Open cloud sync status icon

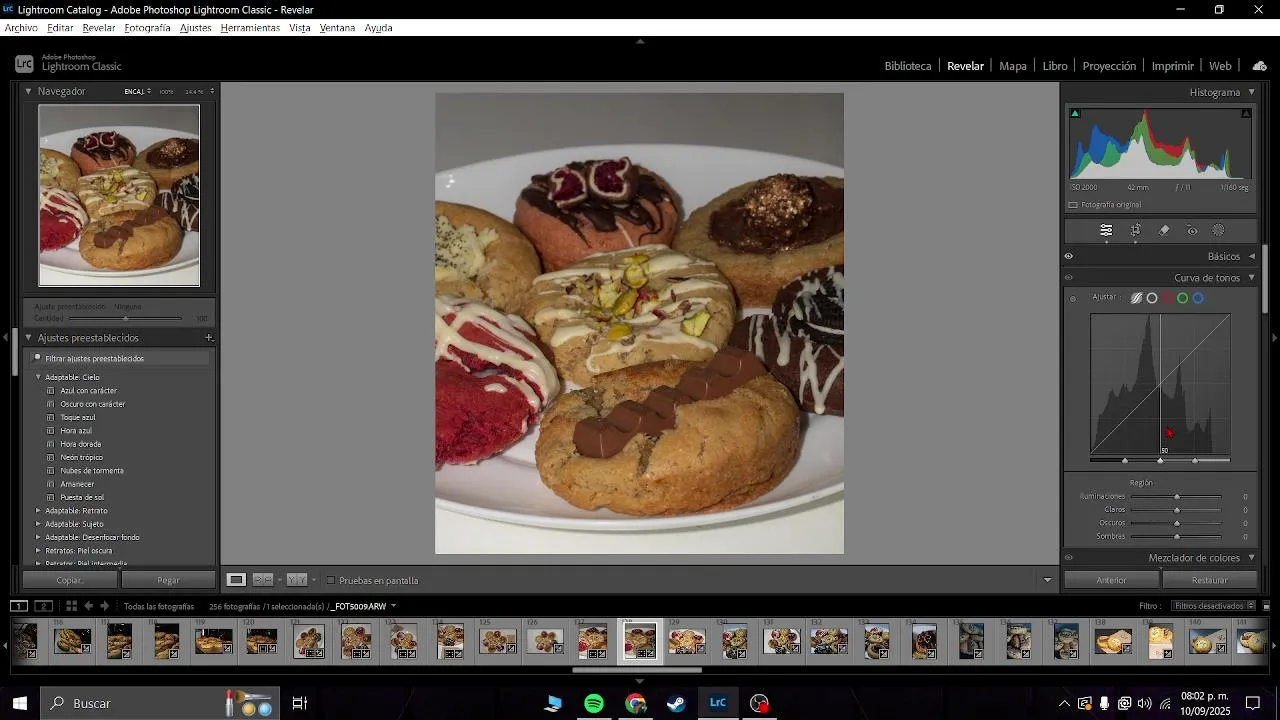[1260, 66]
